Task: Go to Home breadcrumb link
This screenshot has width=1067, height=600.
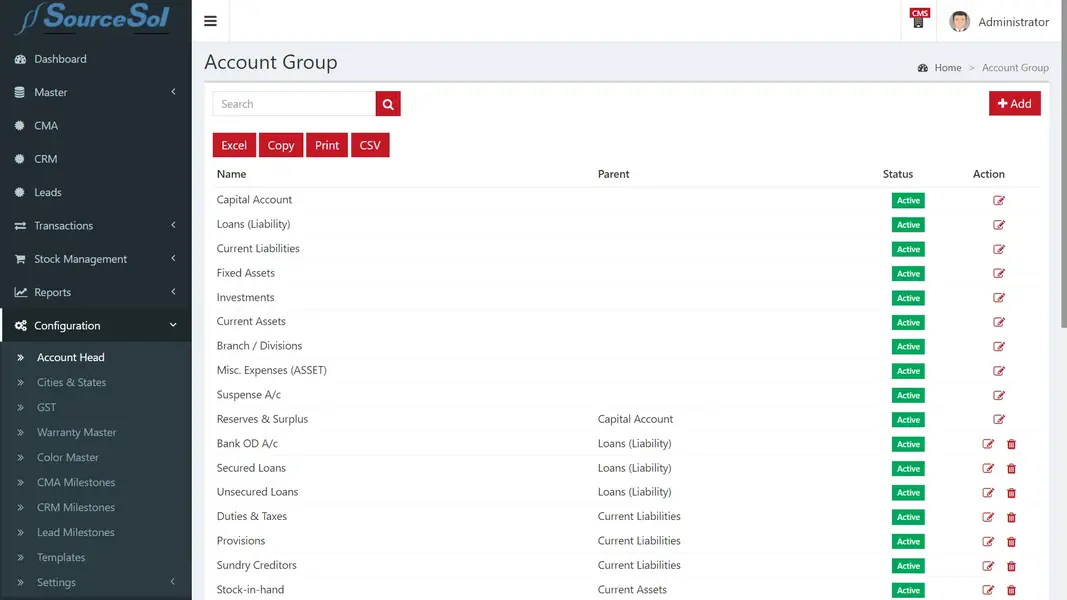Action: [947, 68]
